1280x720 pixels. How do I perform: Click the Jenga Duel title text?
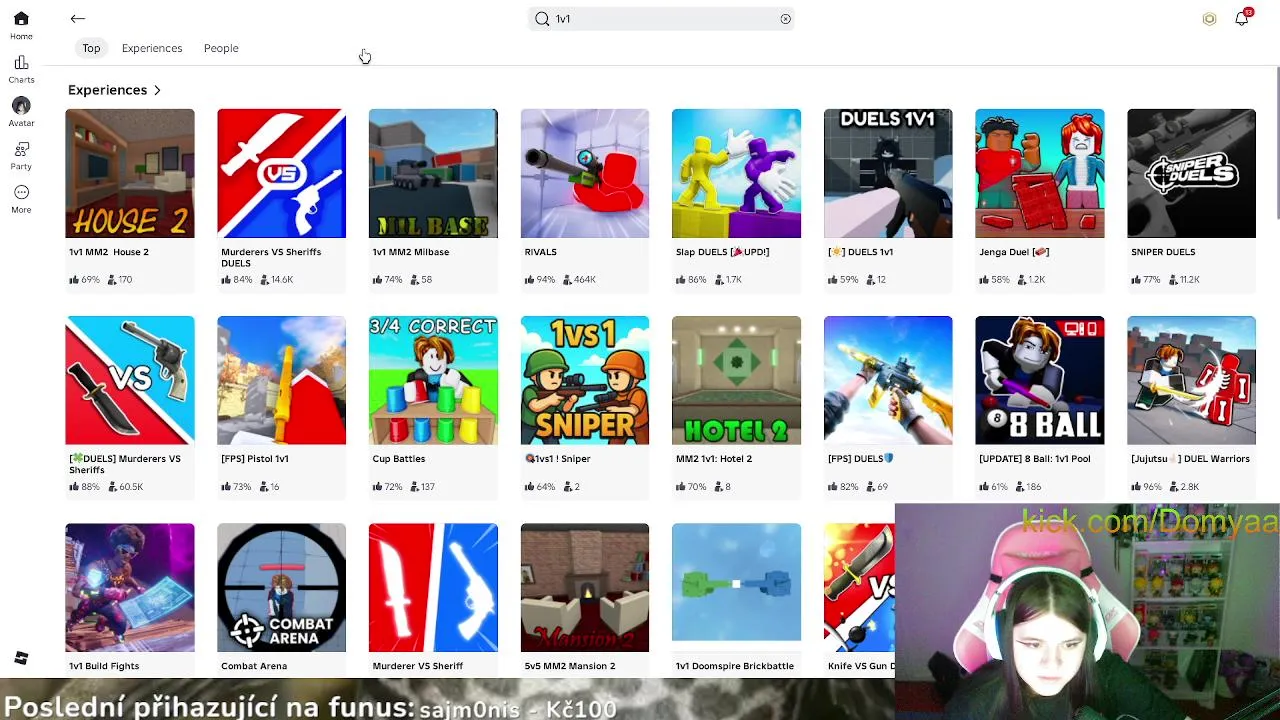coord(1014,252)
